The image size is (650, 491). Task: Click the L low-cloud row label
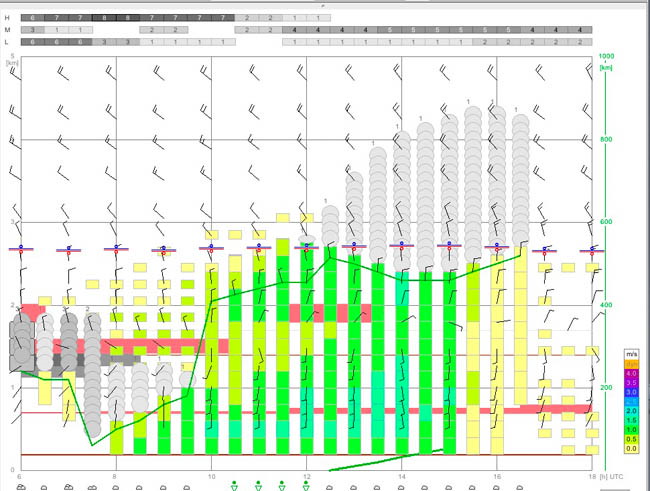7,42
